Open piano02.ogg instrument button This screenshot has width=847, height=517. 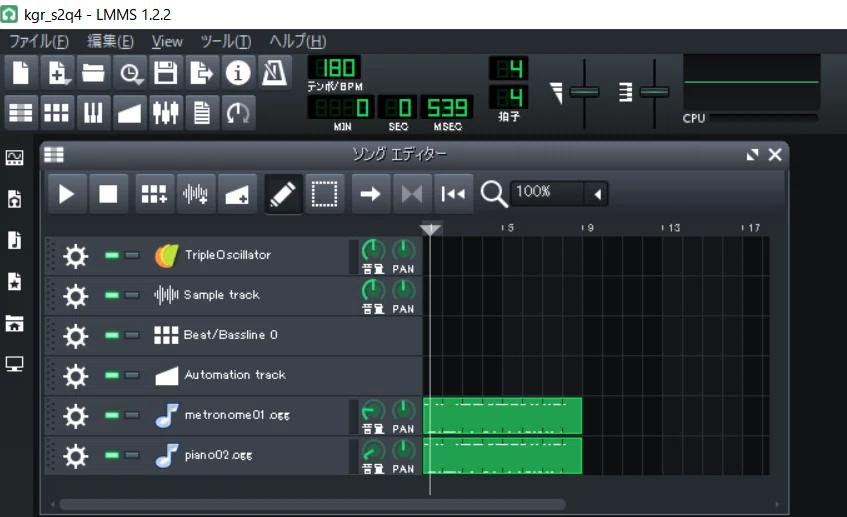point(248,455)
